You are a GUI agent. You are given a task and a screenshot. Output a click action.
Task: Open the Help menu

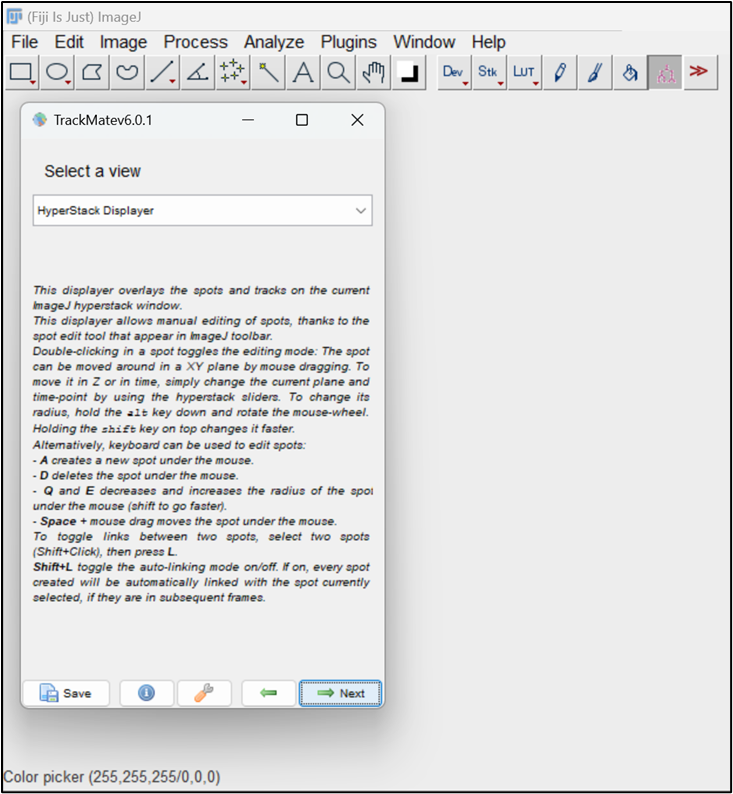[488, 42]
